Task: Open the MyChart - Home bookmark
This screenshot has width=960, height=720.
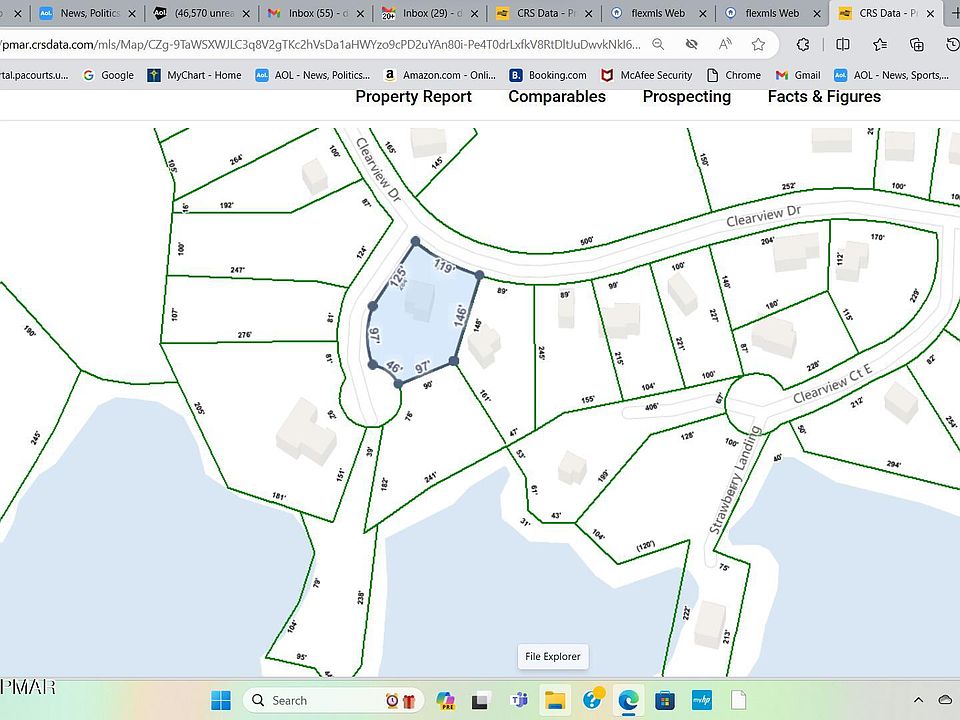Action: point(195,75)
